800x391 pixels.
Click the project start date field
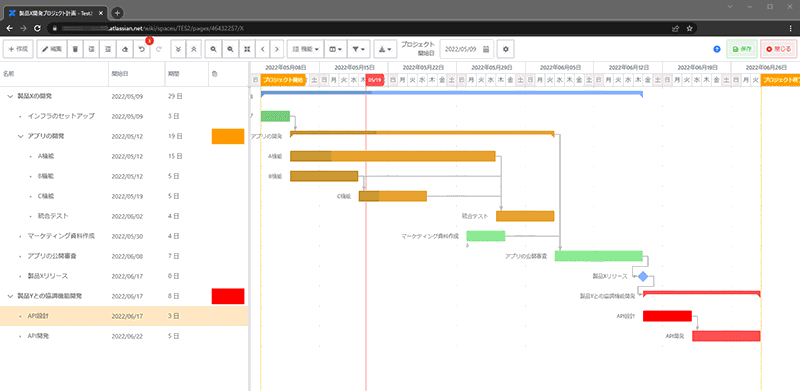(x=467, y=50)
